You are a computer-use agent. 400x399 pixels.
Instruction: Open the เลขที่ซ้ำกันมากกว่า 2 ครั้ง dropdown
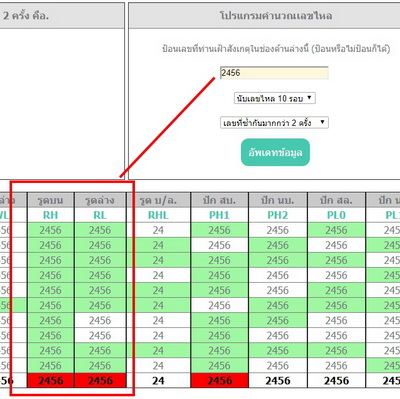(x=274, y=123)
